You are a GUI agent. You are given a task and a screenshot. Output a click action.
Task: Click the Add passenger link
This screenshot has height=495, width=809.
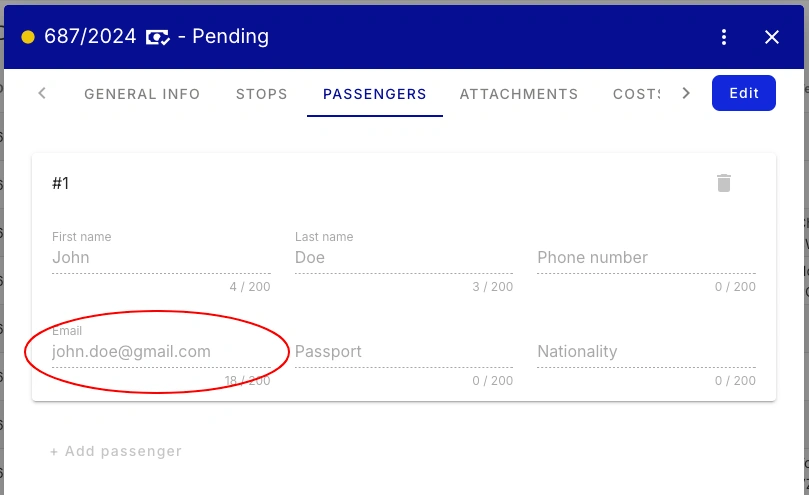coord(116,451)
